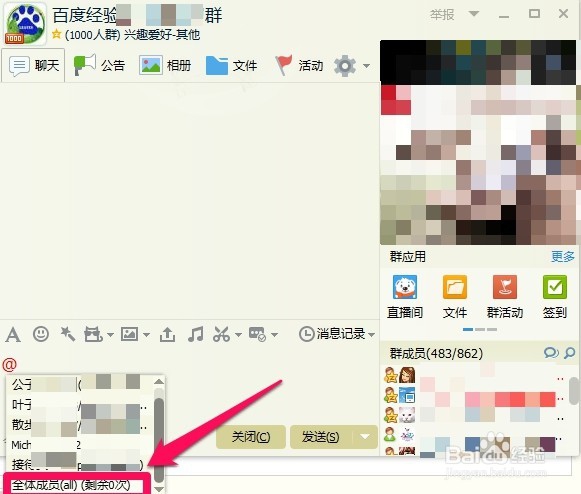Click the group apps page indicator dots

[480, 329]
